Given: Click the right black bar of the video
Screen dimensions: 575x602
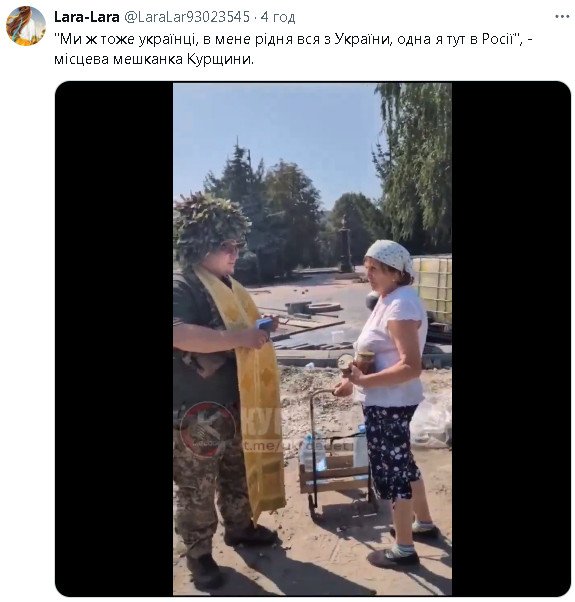Looking at the screenshot, I should (511, 339).
